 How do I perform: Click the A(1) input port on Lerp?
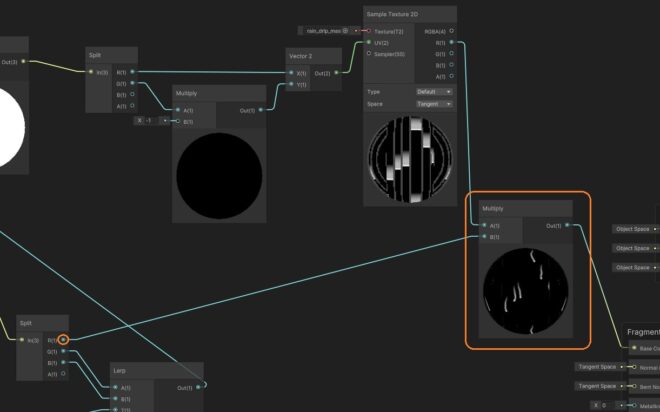[x=115, y=387]
